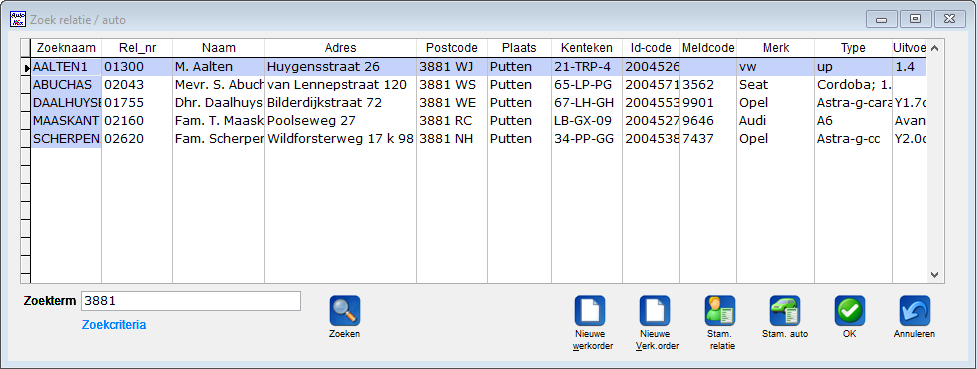977x369 pixels.
Task: Click the Type column header
Action: [x=854, y=48]
